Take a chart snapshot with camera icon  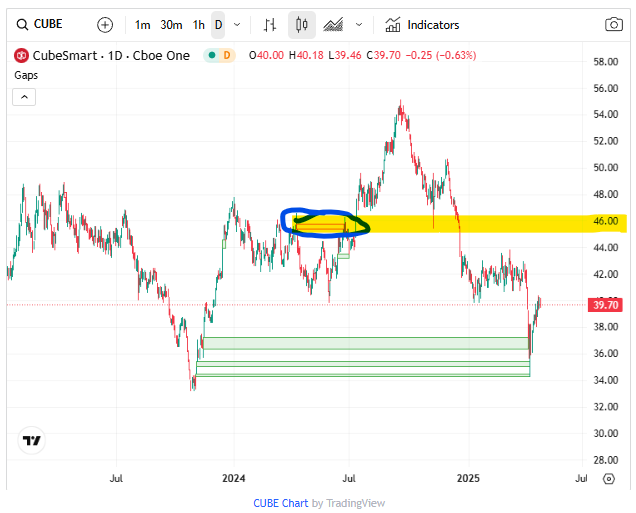(614, 25)
